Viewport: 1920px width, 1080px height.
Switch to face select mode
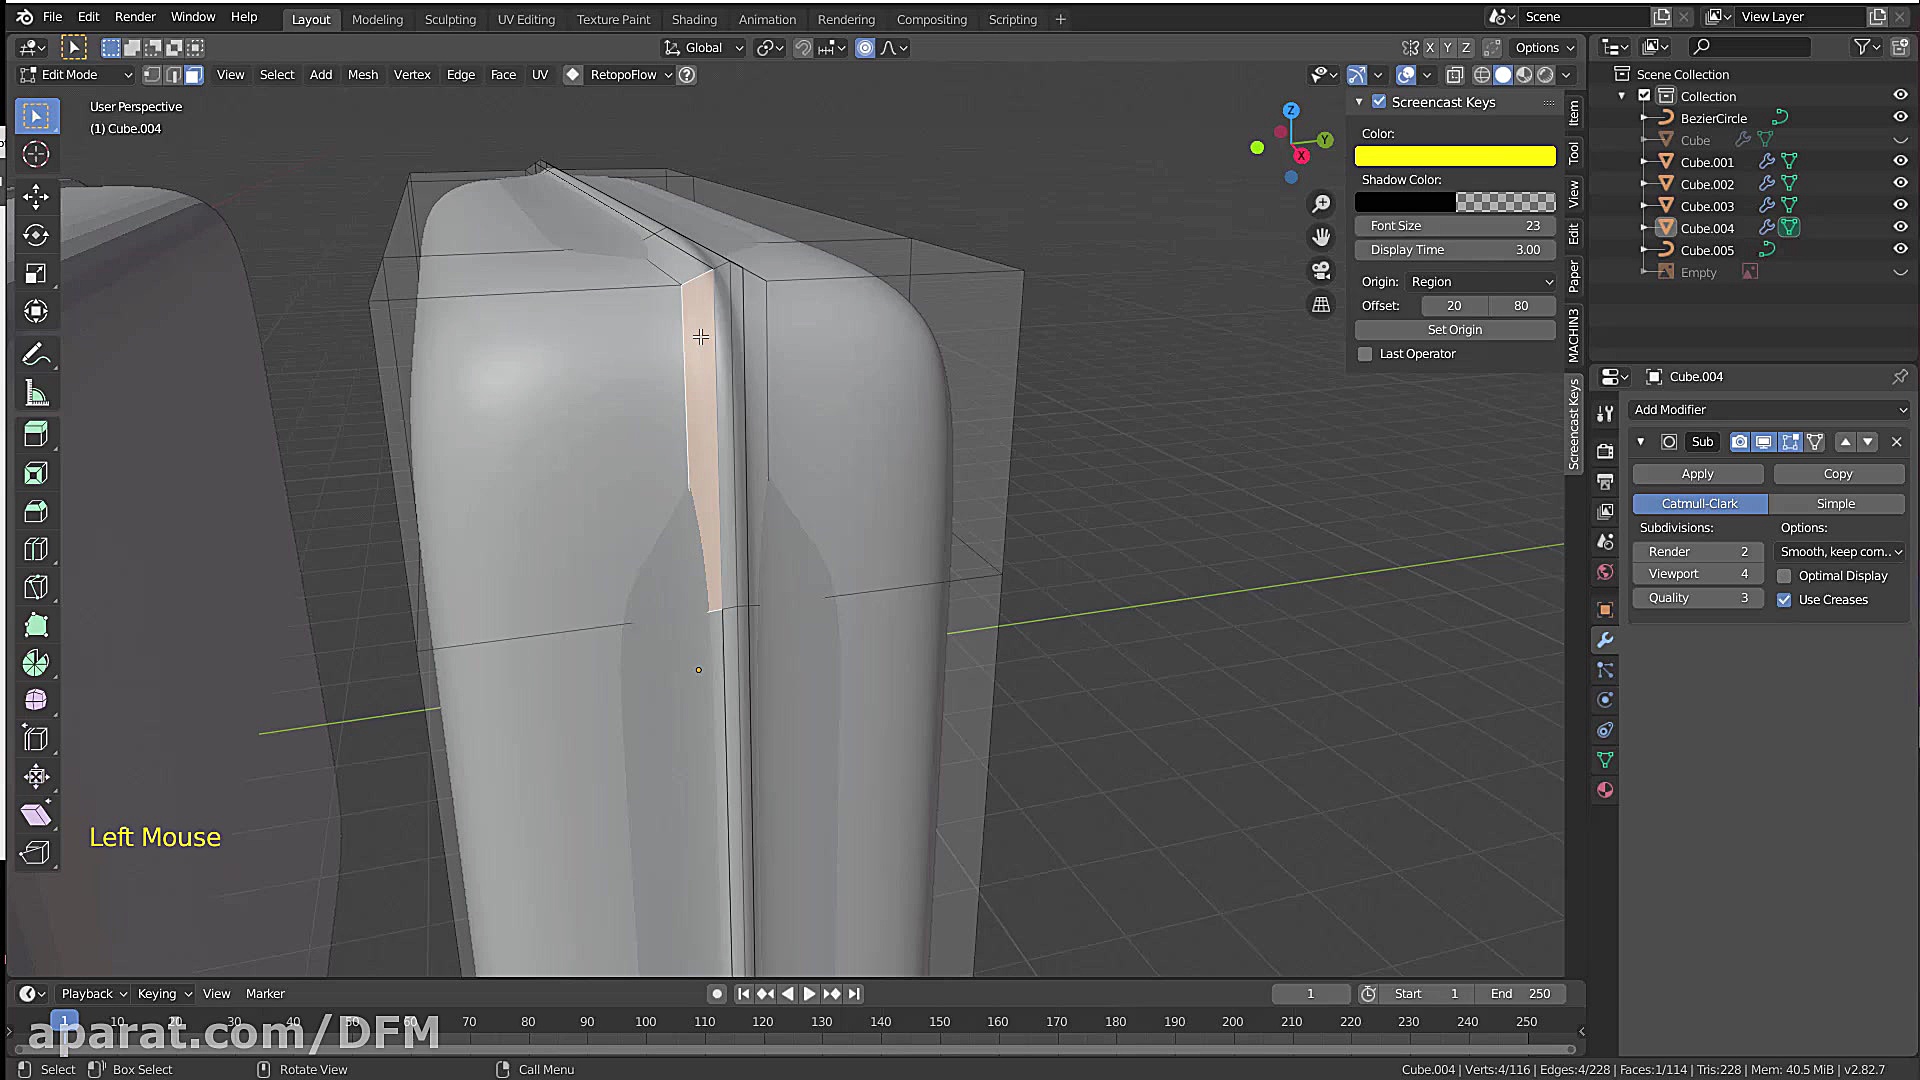(x=194, y=75)
